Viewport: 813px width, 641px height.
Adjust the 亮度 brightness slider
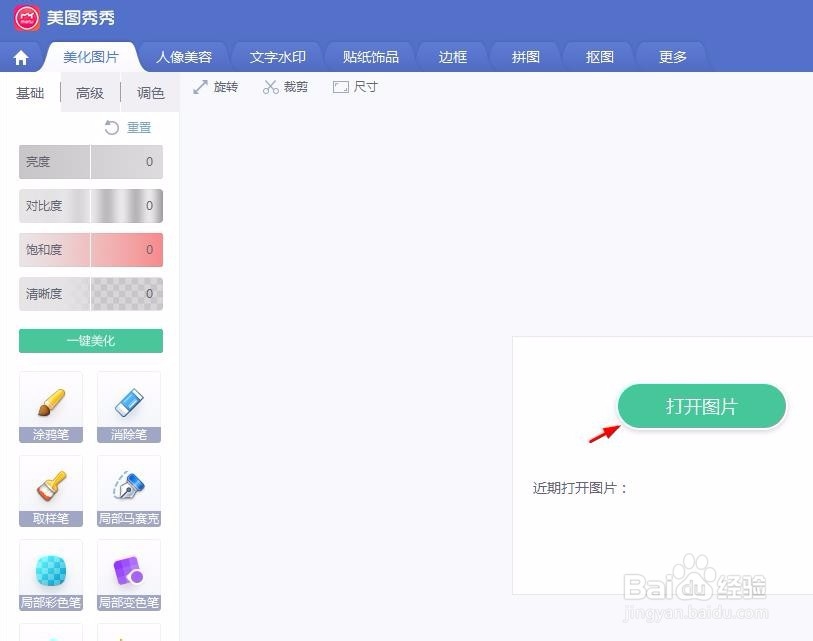pos(90,162)
